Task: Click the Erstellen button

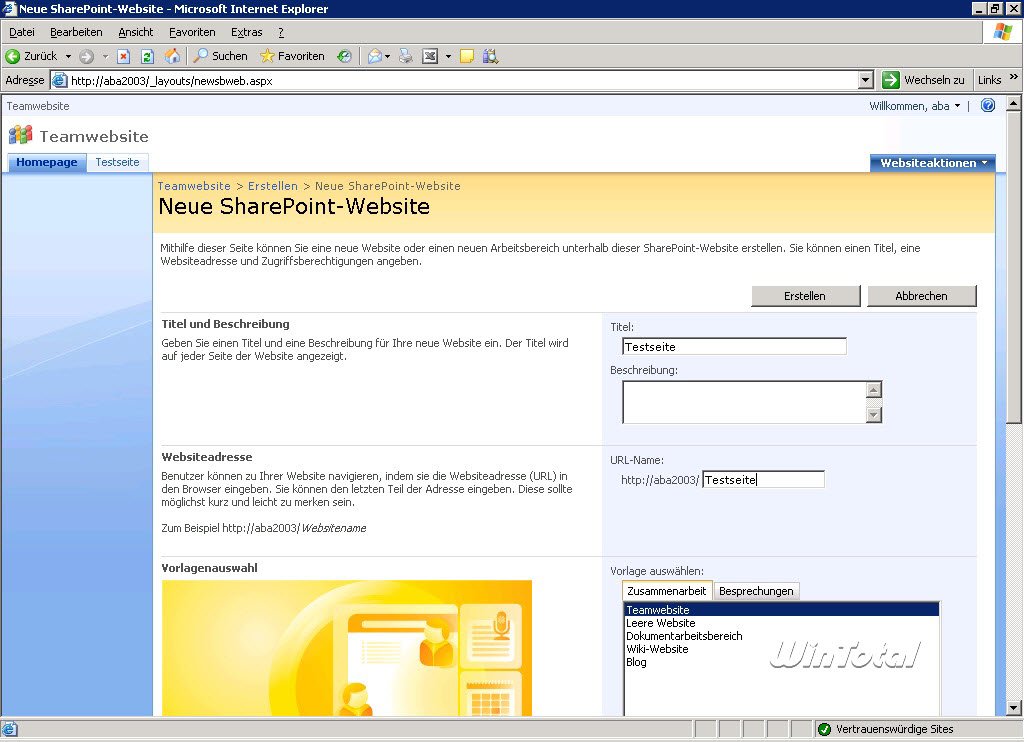Action: coord(806,295)
